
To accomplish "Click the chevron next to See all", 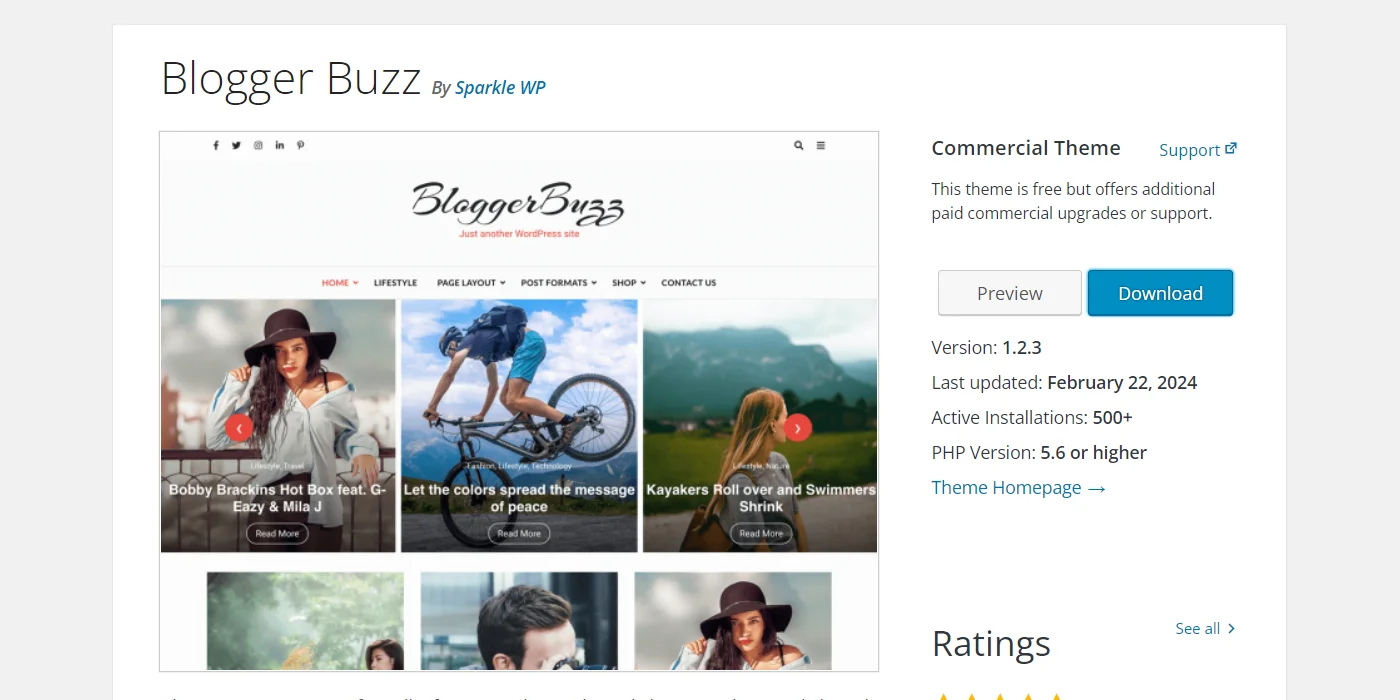I will [x=1231, y=628].
